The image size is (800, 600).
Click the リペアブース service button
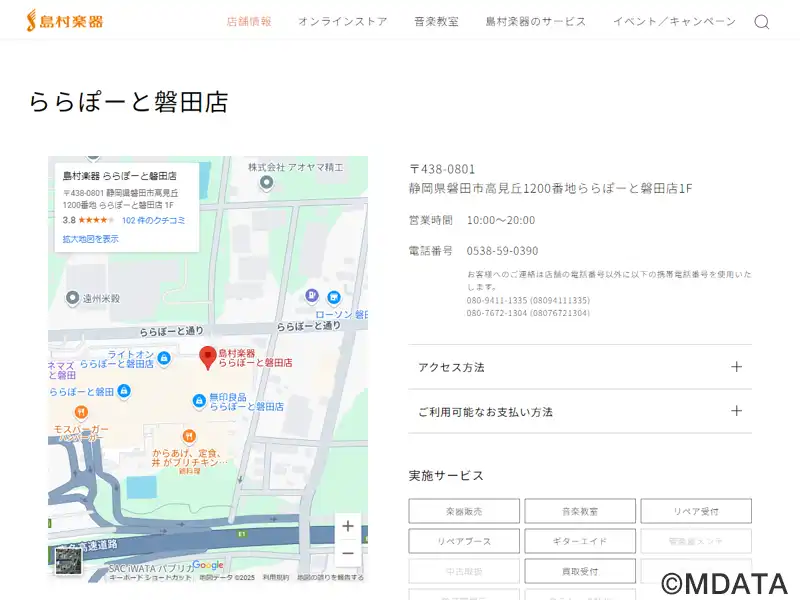[464, 541]
